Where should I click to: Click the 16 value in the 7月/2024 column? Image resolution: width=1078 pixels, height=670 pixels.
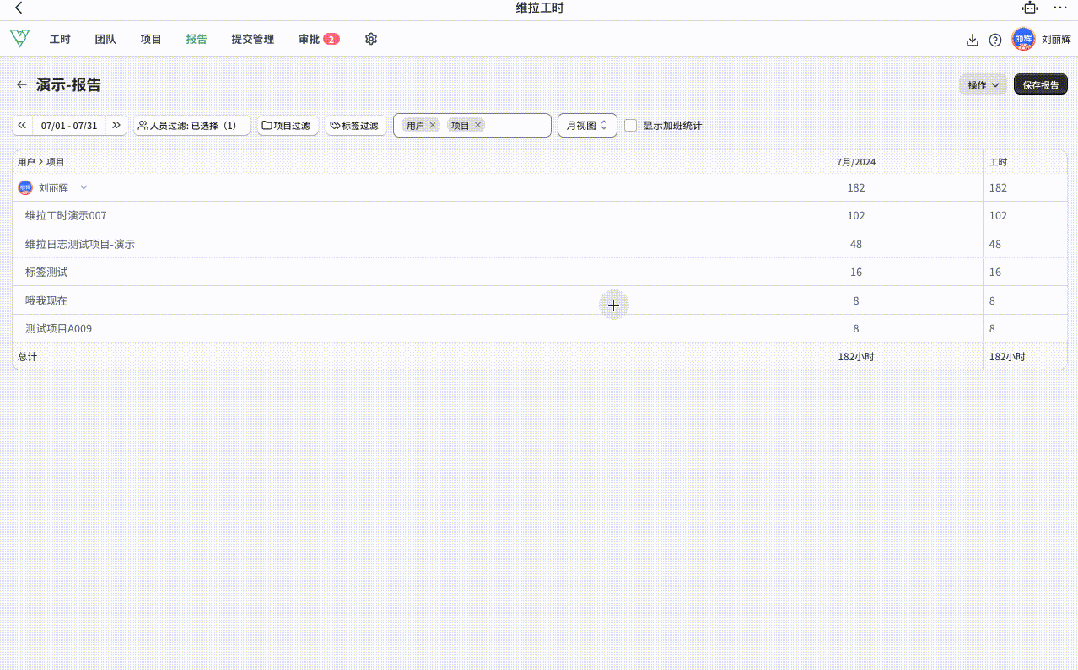pos(856,271)
